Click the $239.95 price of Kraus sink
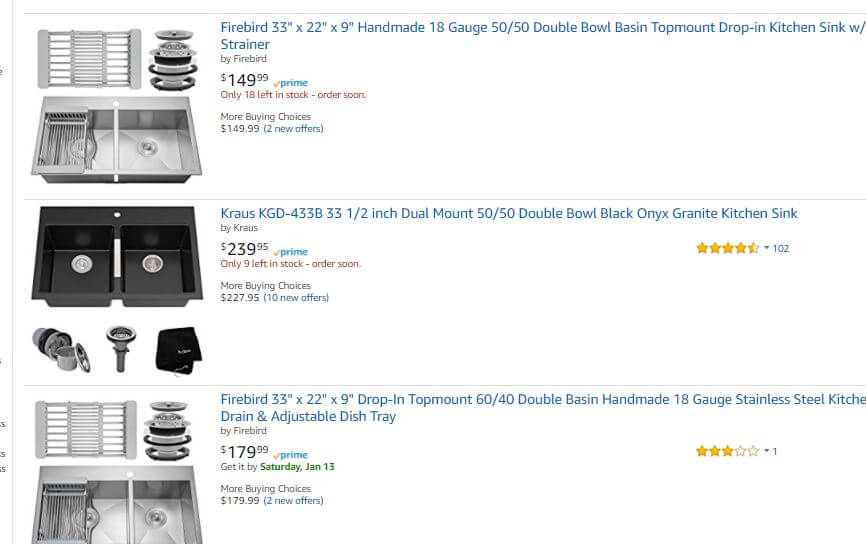This screenshot has height=544, width=866. (x=245, y=249)
